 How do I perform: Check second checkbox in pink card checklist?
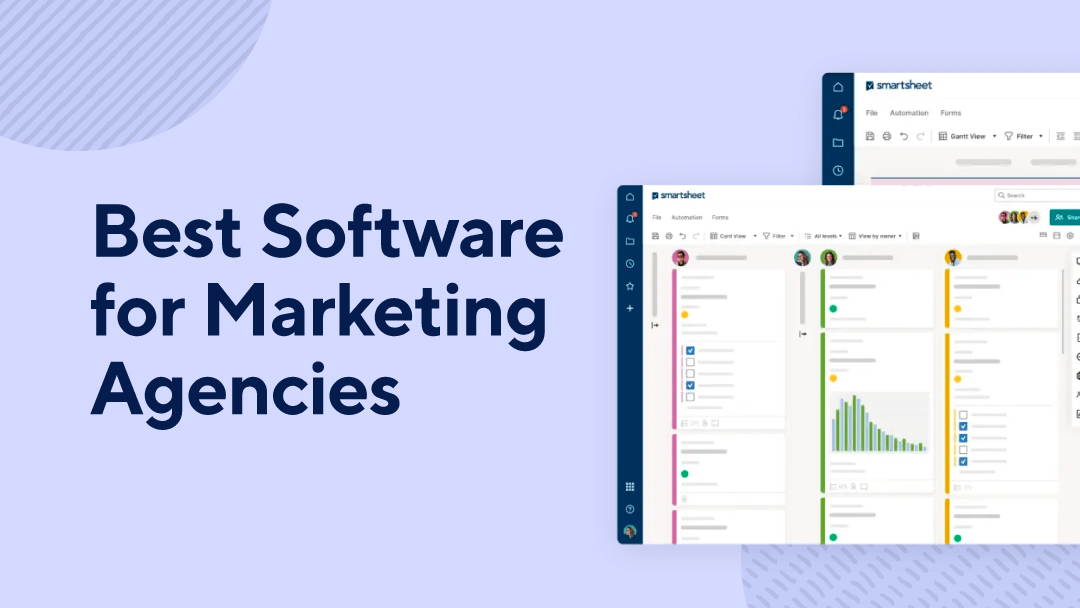(x=690, y=362)
